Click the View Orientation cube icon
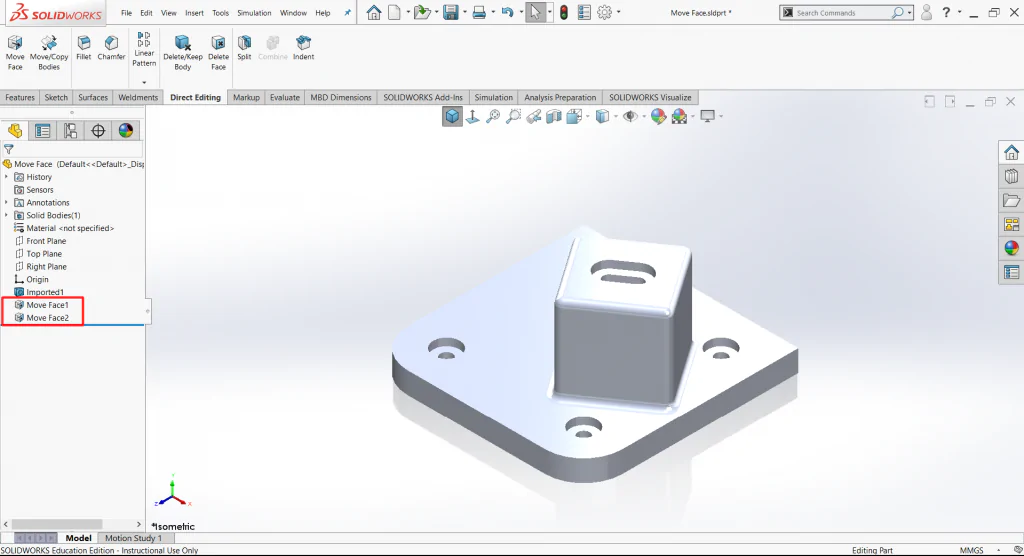1024x556 pixels. (x=452, y=116)
